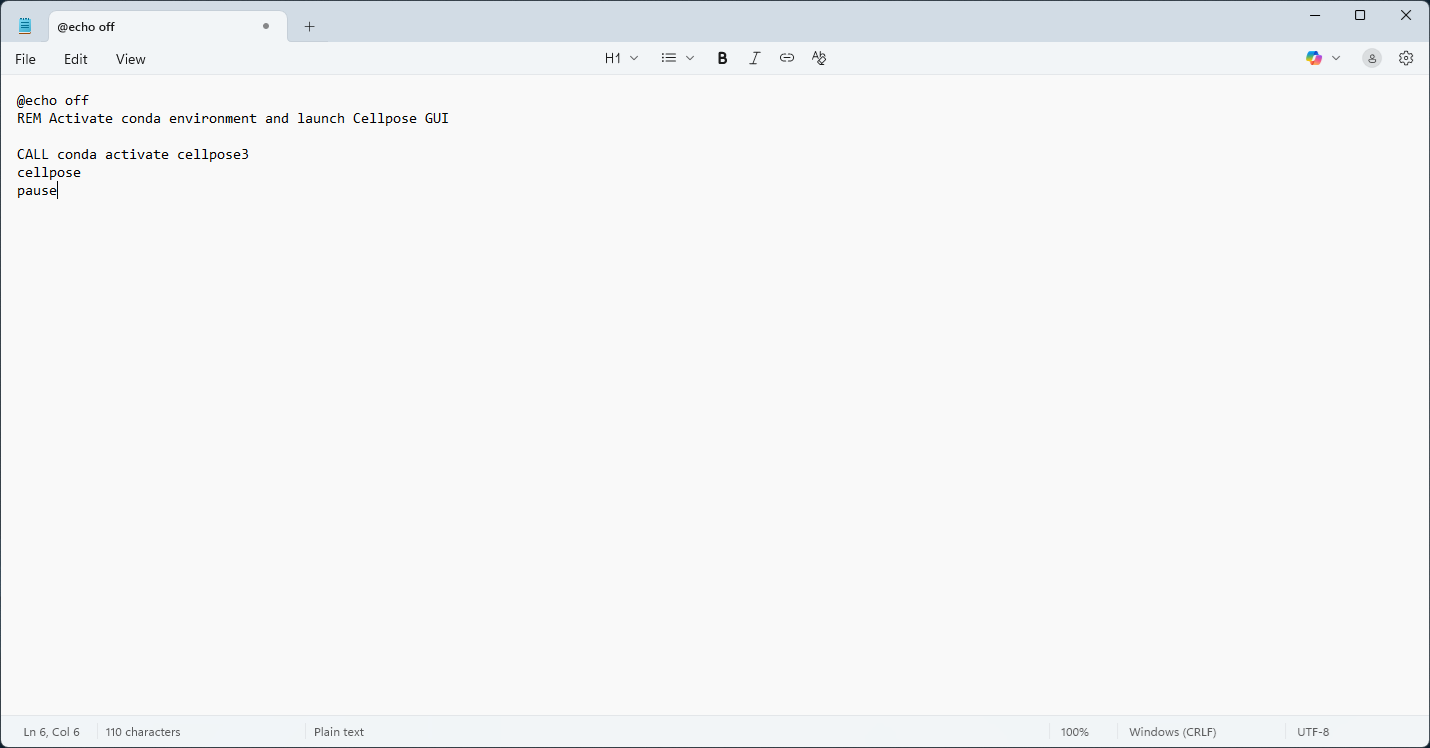1430x748 pixels.
Task: Open the View menu
Action: pyautogui.click(x=131, y=59)
